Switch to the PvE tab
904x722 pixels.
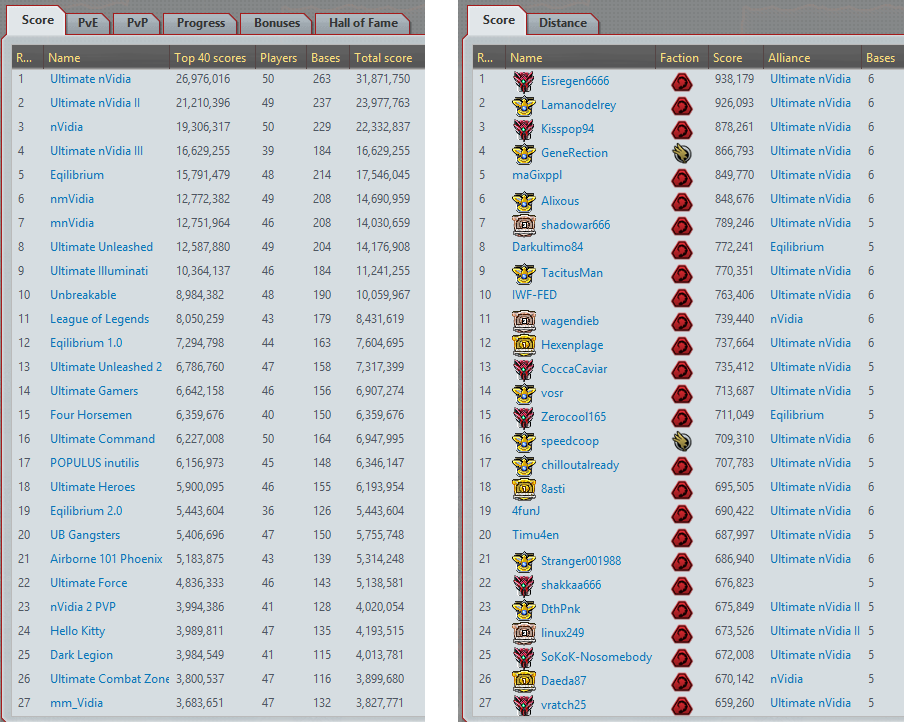87,23
